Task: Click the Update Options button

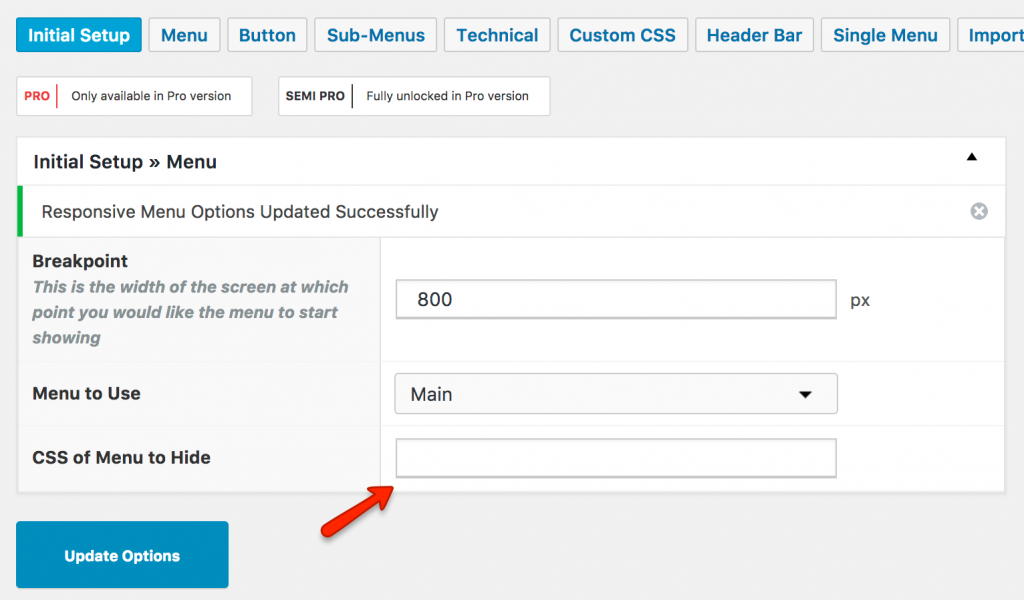Action: pos(121,554)
